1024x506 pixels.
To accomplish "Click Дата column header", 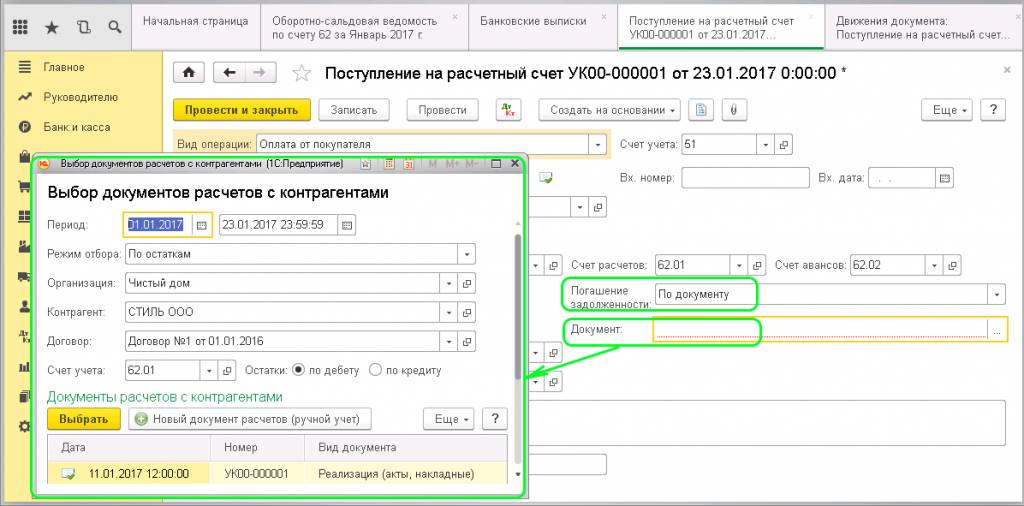I will tap(129, 448).
